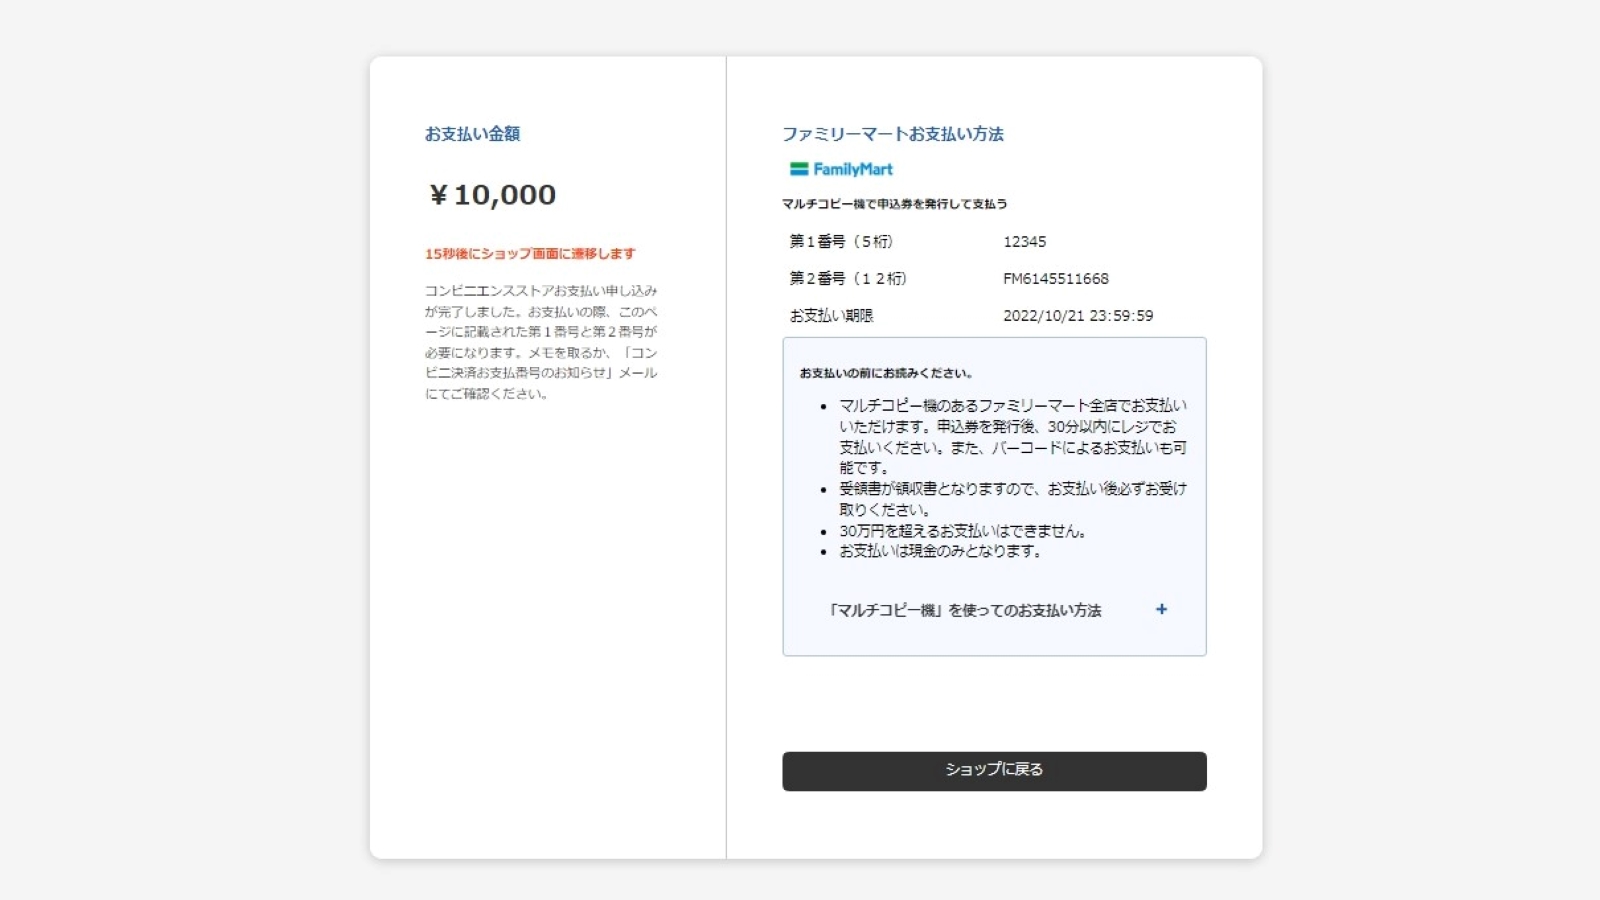Select the second number FM6145511668
The image size is (1600, 900).
[x=1056, y=279]
